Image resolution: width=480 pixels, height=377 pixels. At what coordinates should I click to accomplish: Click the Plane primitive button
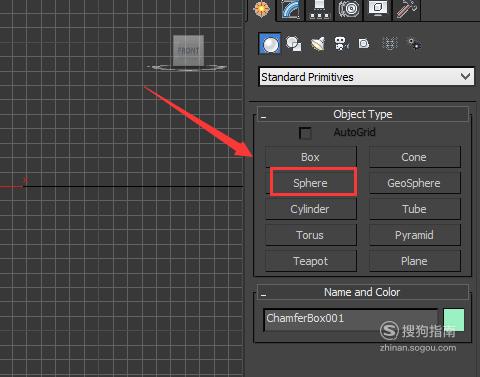[x=415, y=261]
